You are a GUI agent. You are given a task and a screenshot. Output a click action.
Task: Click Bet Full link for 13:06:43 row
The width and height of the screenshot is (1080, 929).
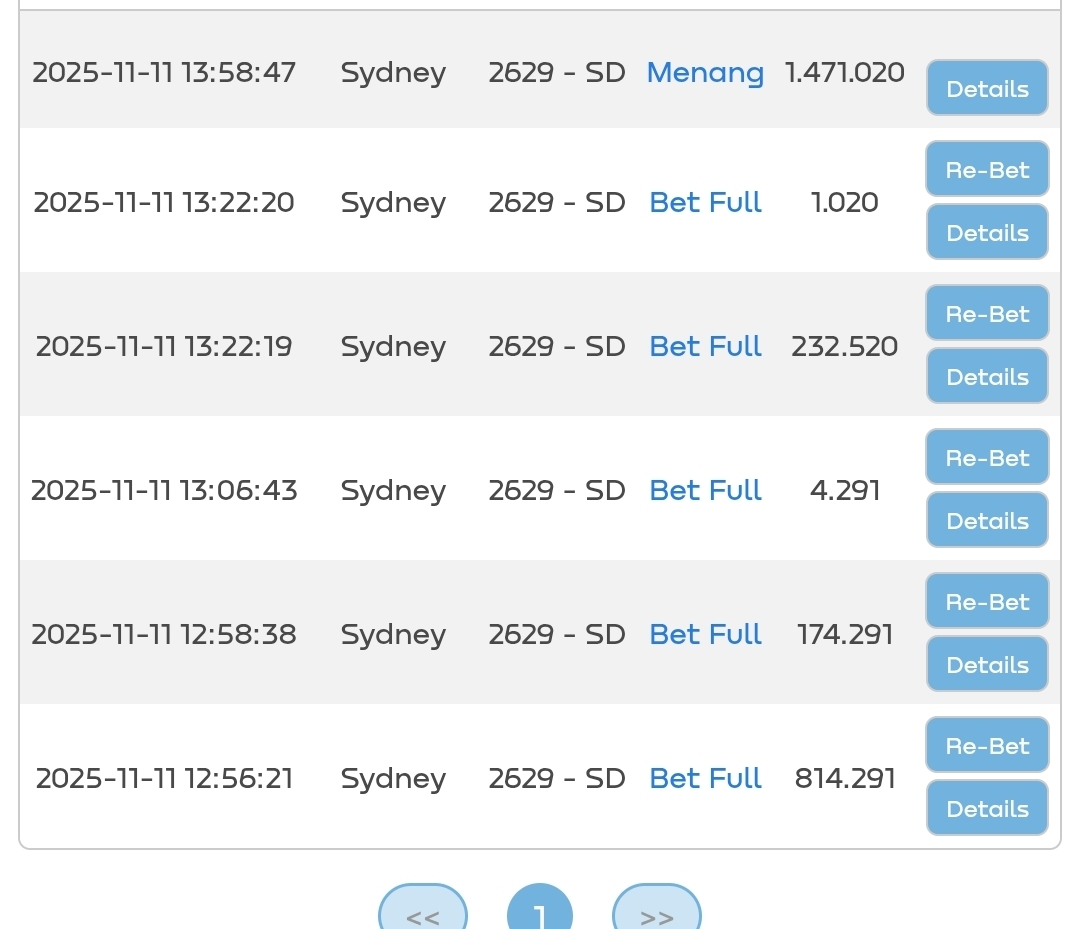[x=705, y=491]
